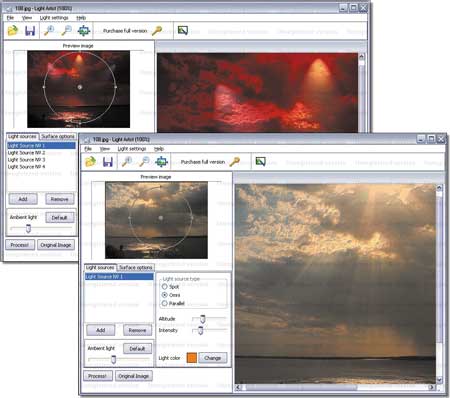Key icon beside Purchase in front window
Image resolution: width=450 pixels, height=398 pixels.
pos(235,162)
